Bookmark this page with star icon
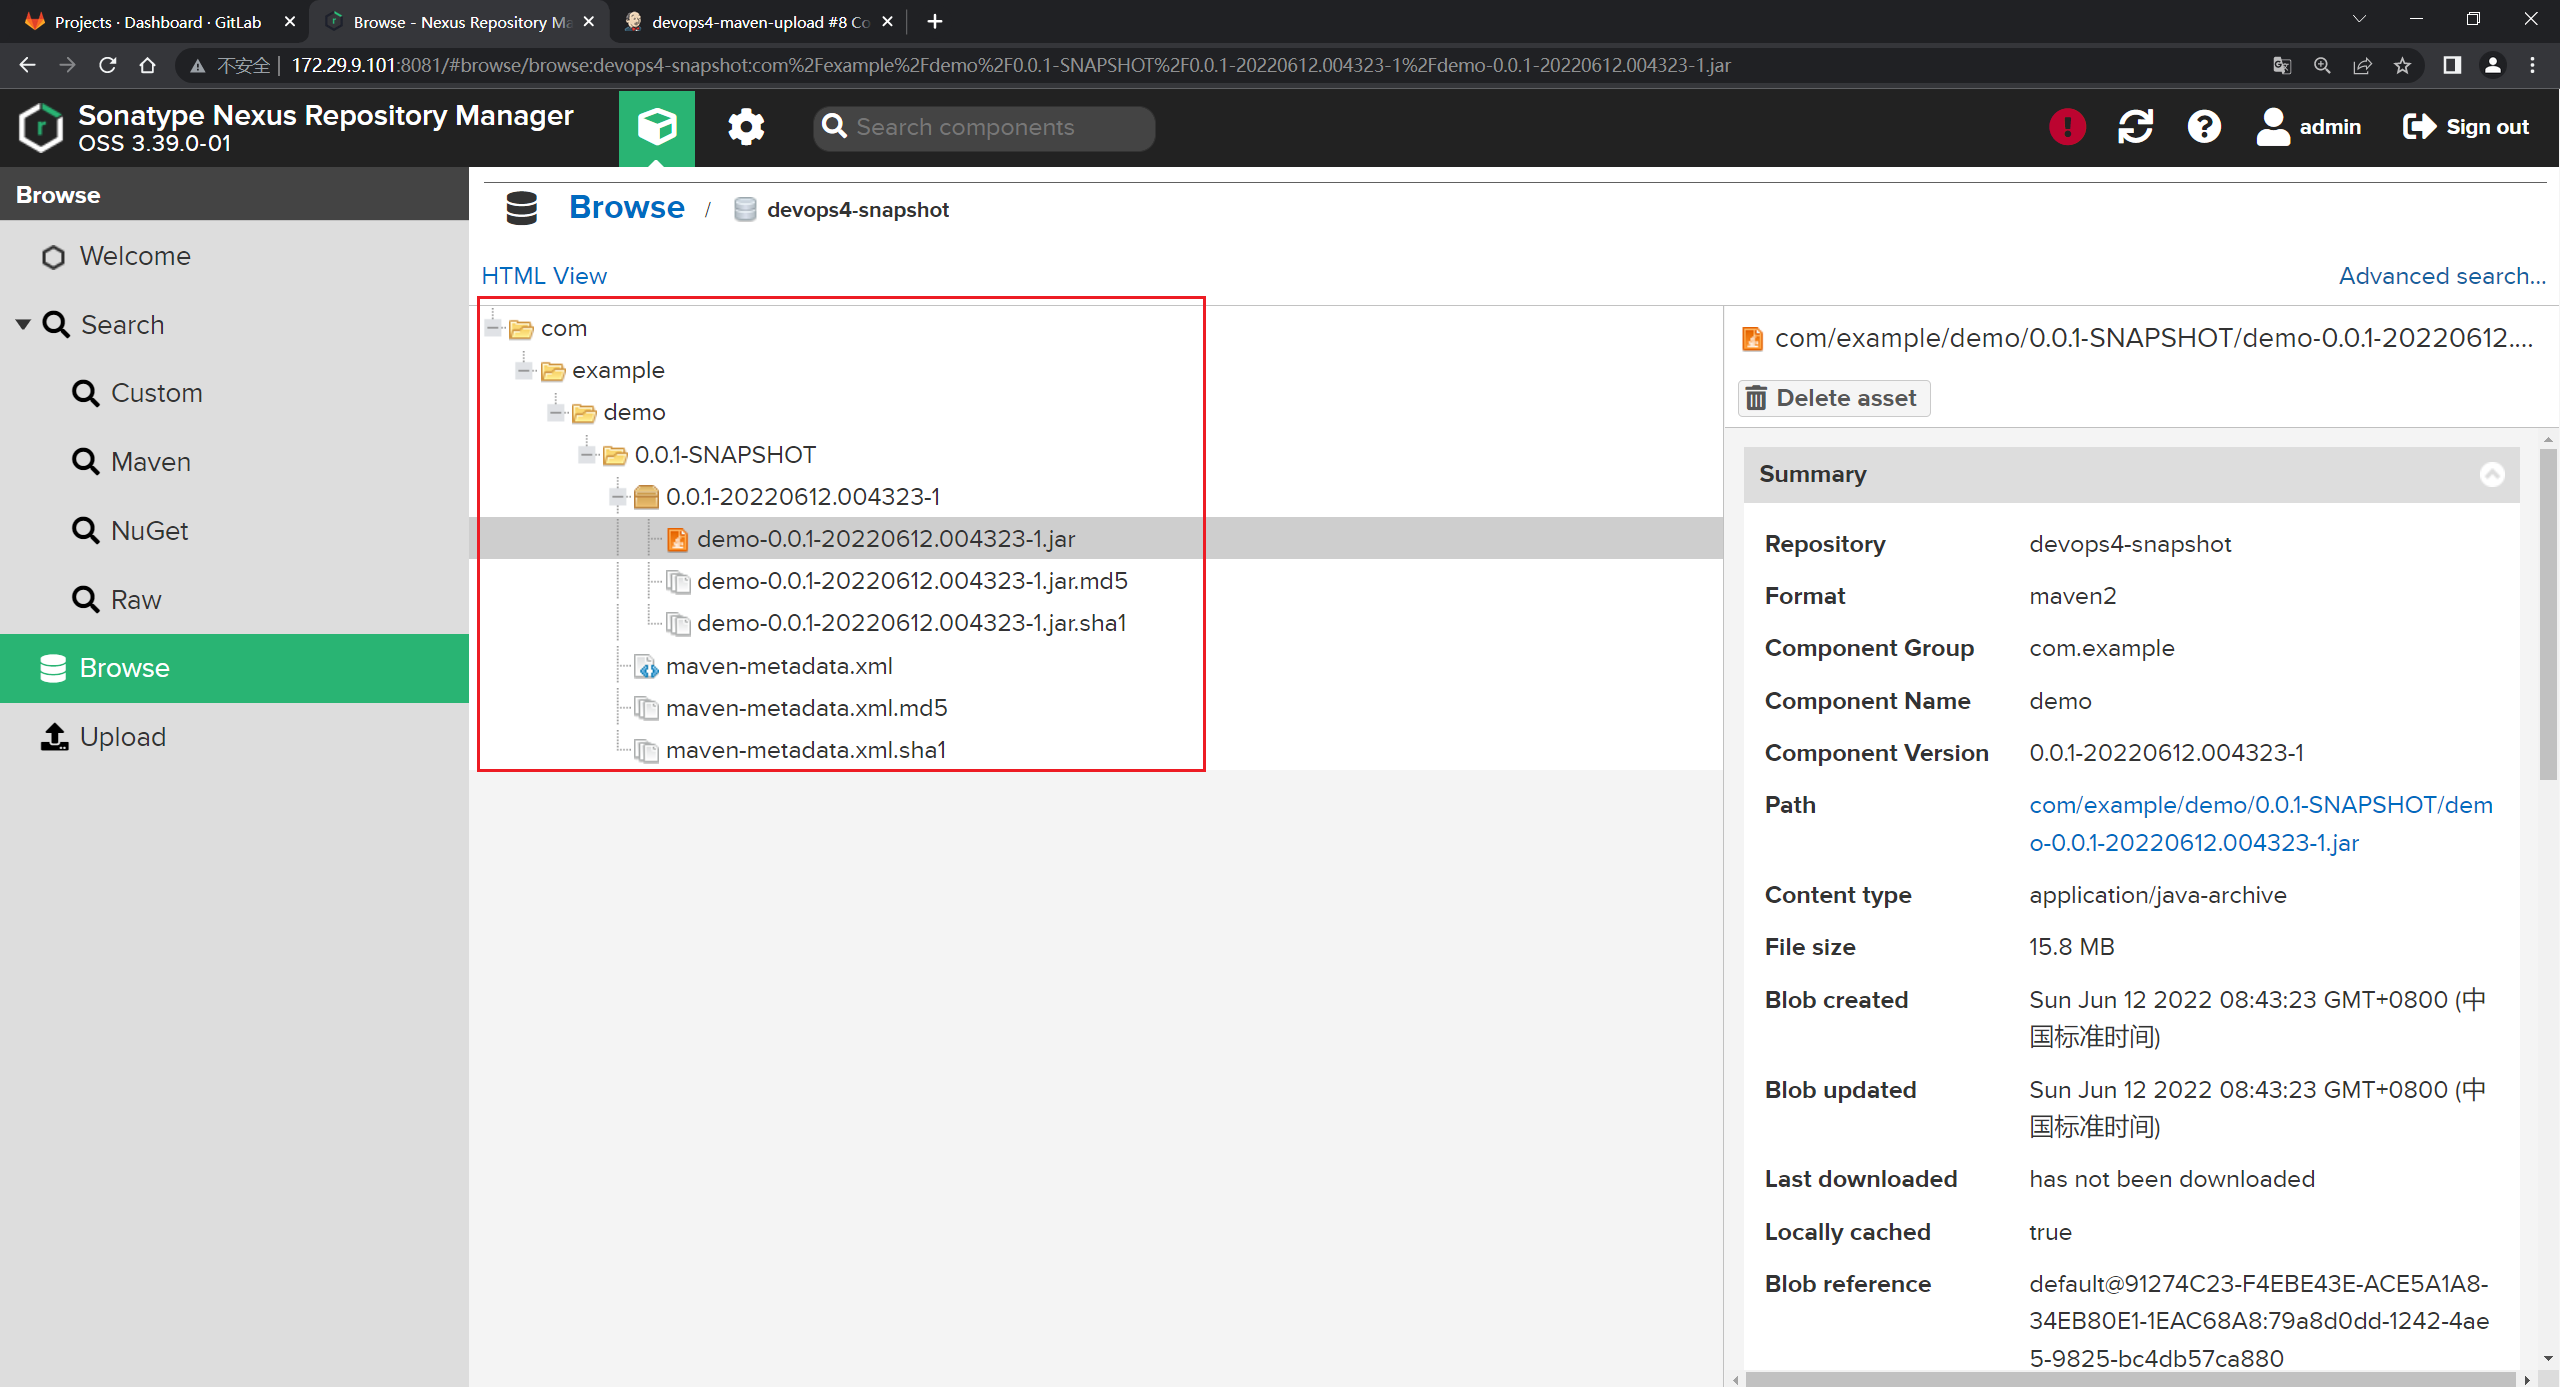This screenshot has width=2560, height=1387. (x=2402, y=65)
